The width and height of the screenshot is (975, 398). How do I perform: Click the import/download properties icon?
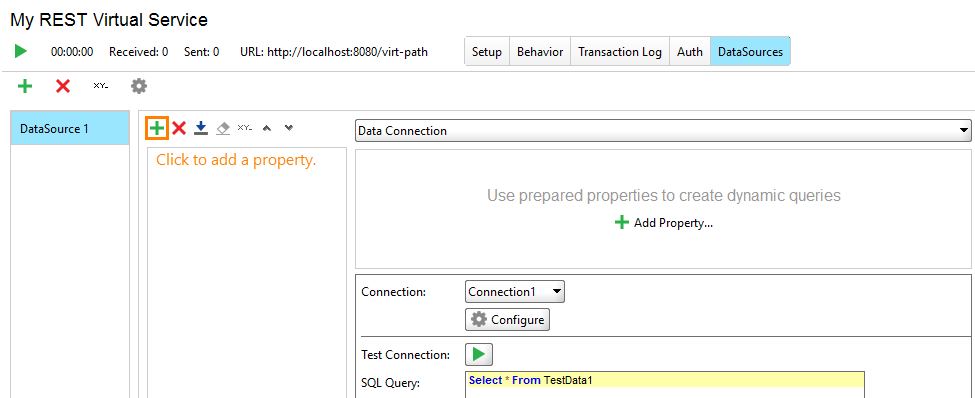click(201, 128)
